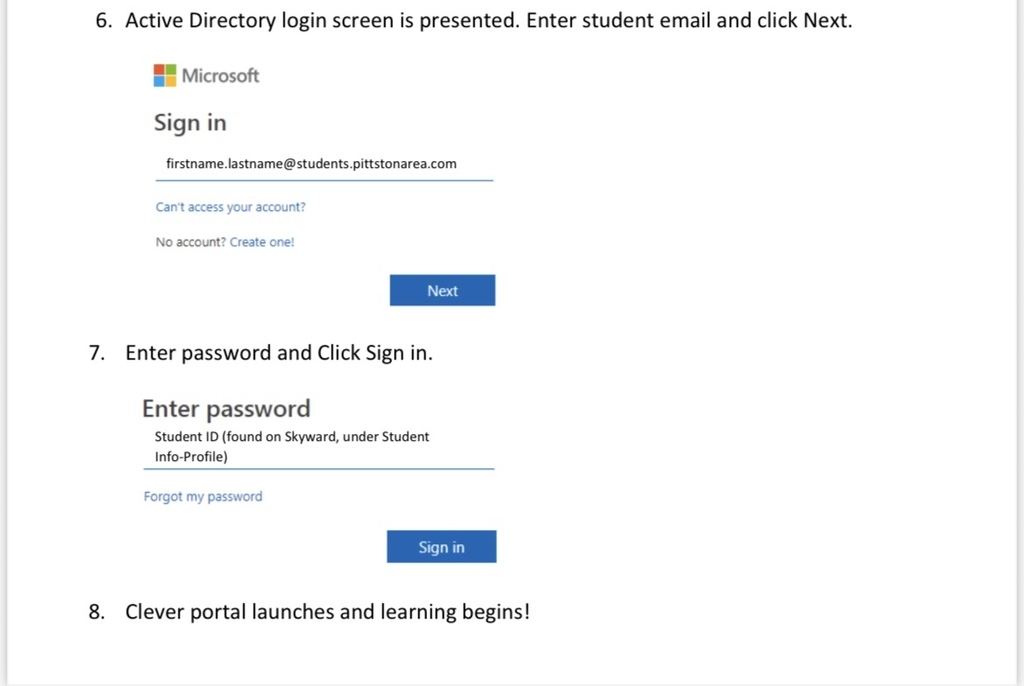Follow the "Create one!" link
1024x686 pixels.
coord(261,242)
